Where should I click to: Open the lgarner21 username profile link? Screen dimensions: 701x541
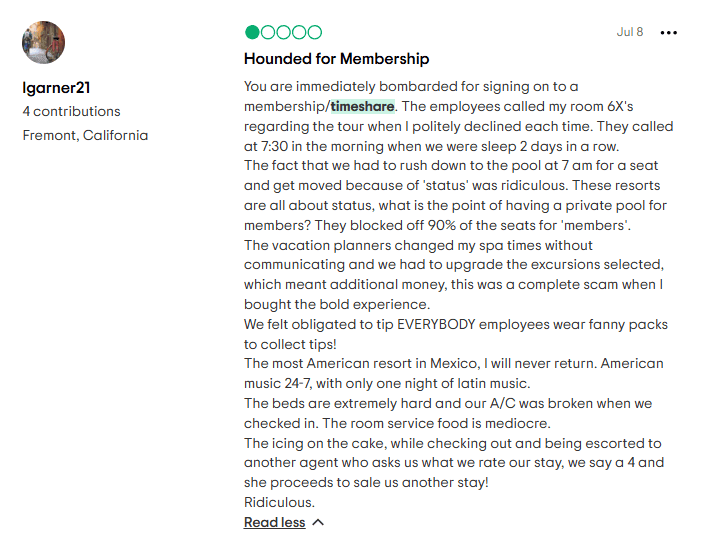tap(57, 88)
